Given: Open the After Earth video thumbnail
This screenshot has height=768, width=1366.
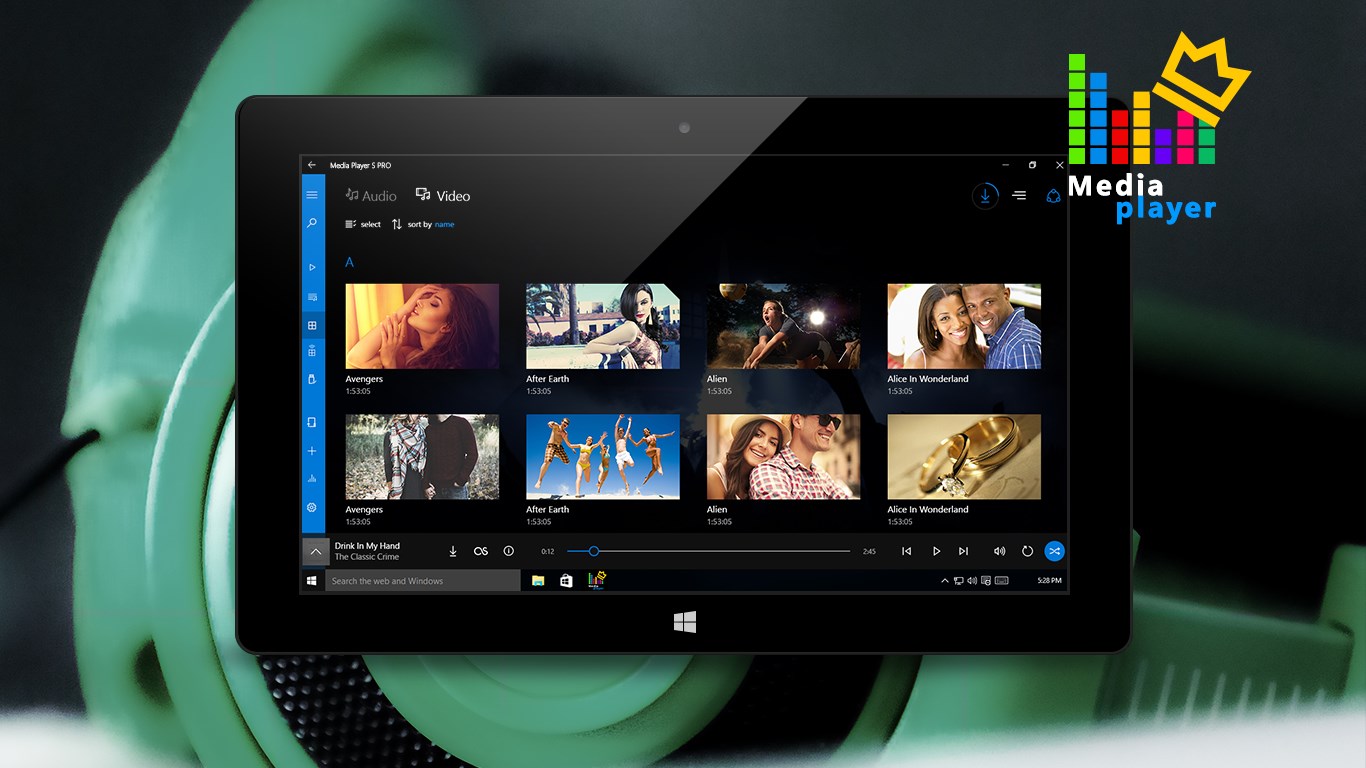Looking at the screenshot, I should [x=602, y=325].
